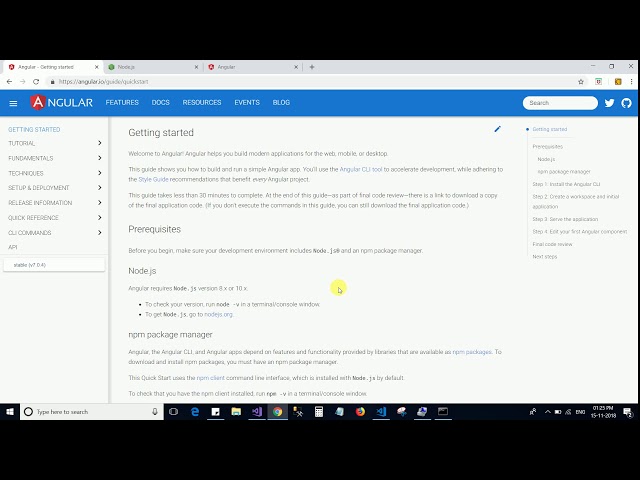Open the nodejs.org link
The width and height of the screenshot is (640, 480).
pyautogui.click(x=218, y=314)
